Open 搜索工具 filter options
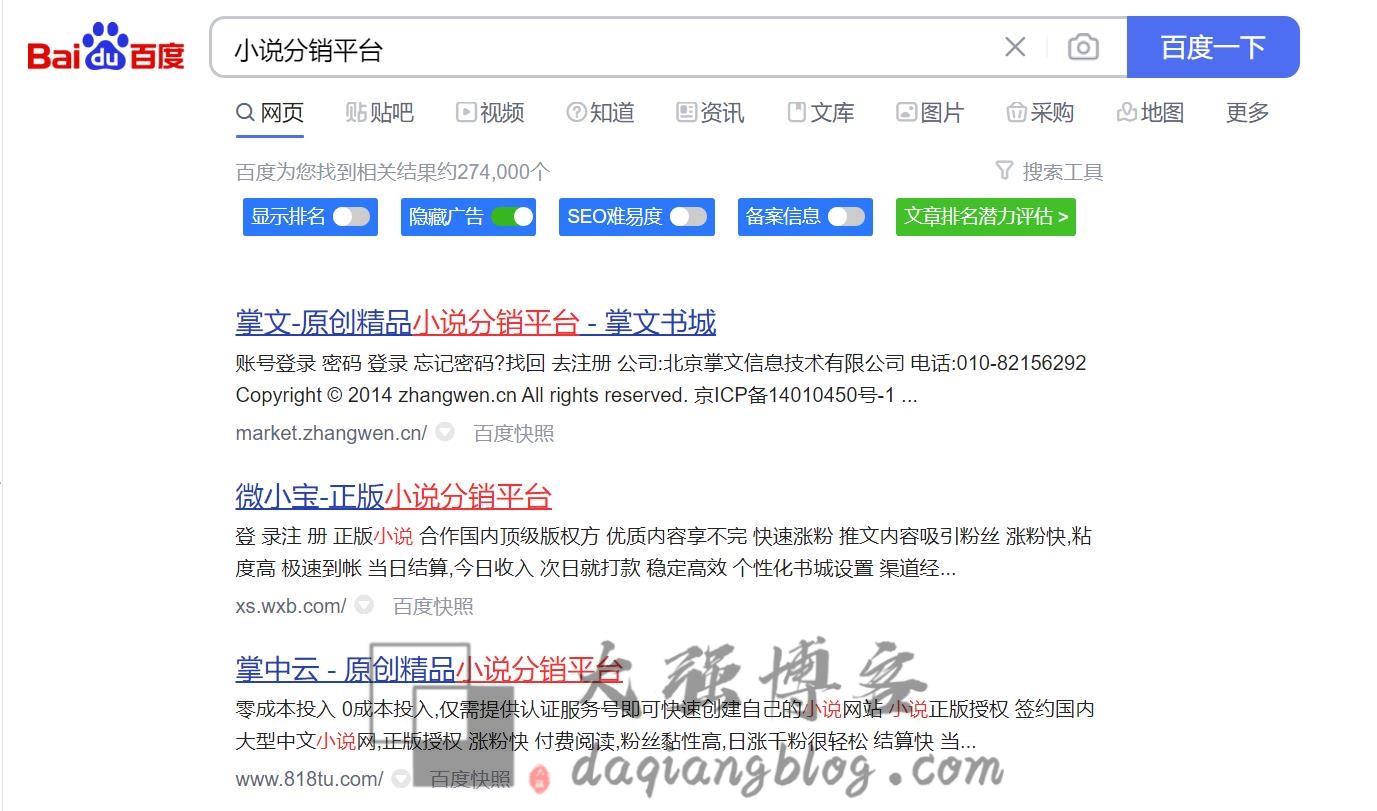Screen dimensions: 1377x811 pos(1050,172)
